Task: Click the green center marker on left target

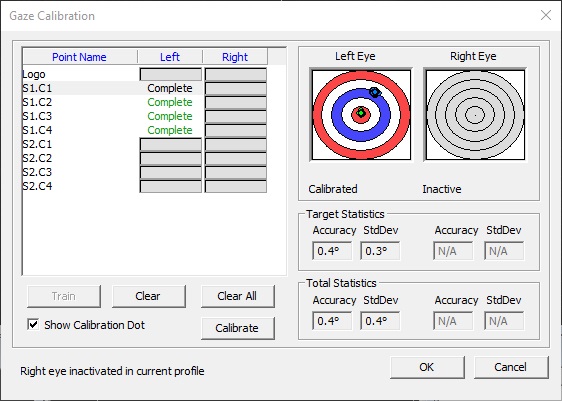Action: click(x=361, y=113)
